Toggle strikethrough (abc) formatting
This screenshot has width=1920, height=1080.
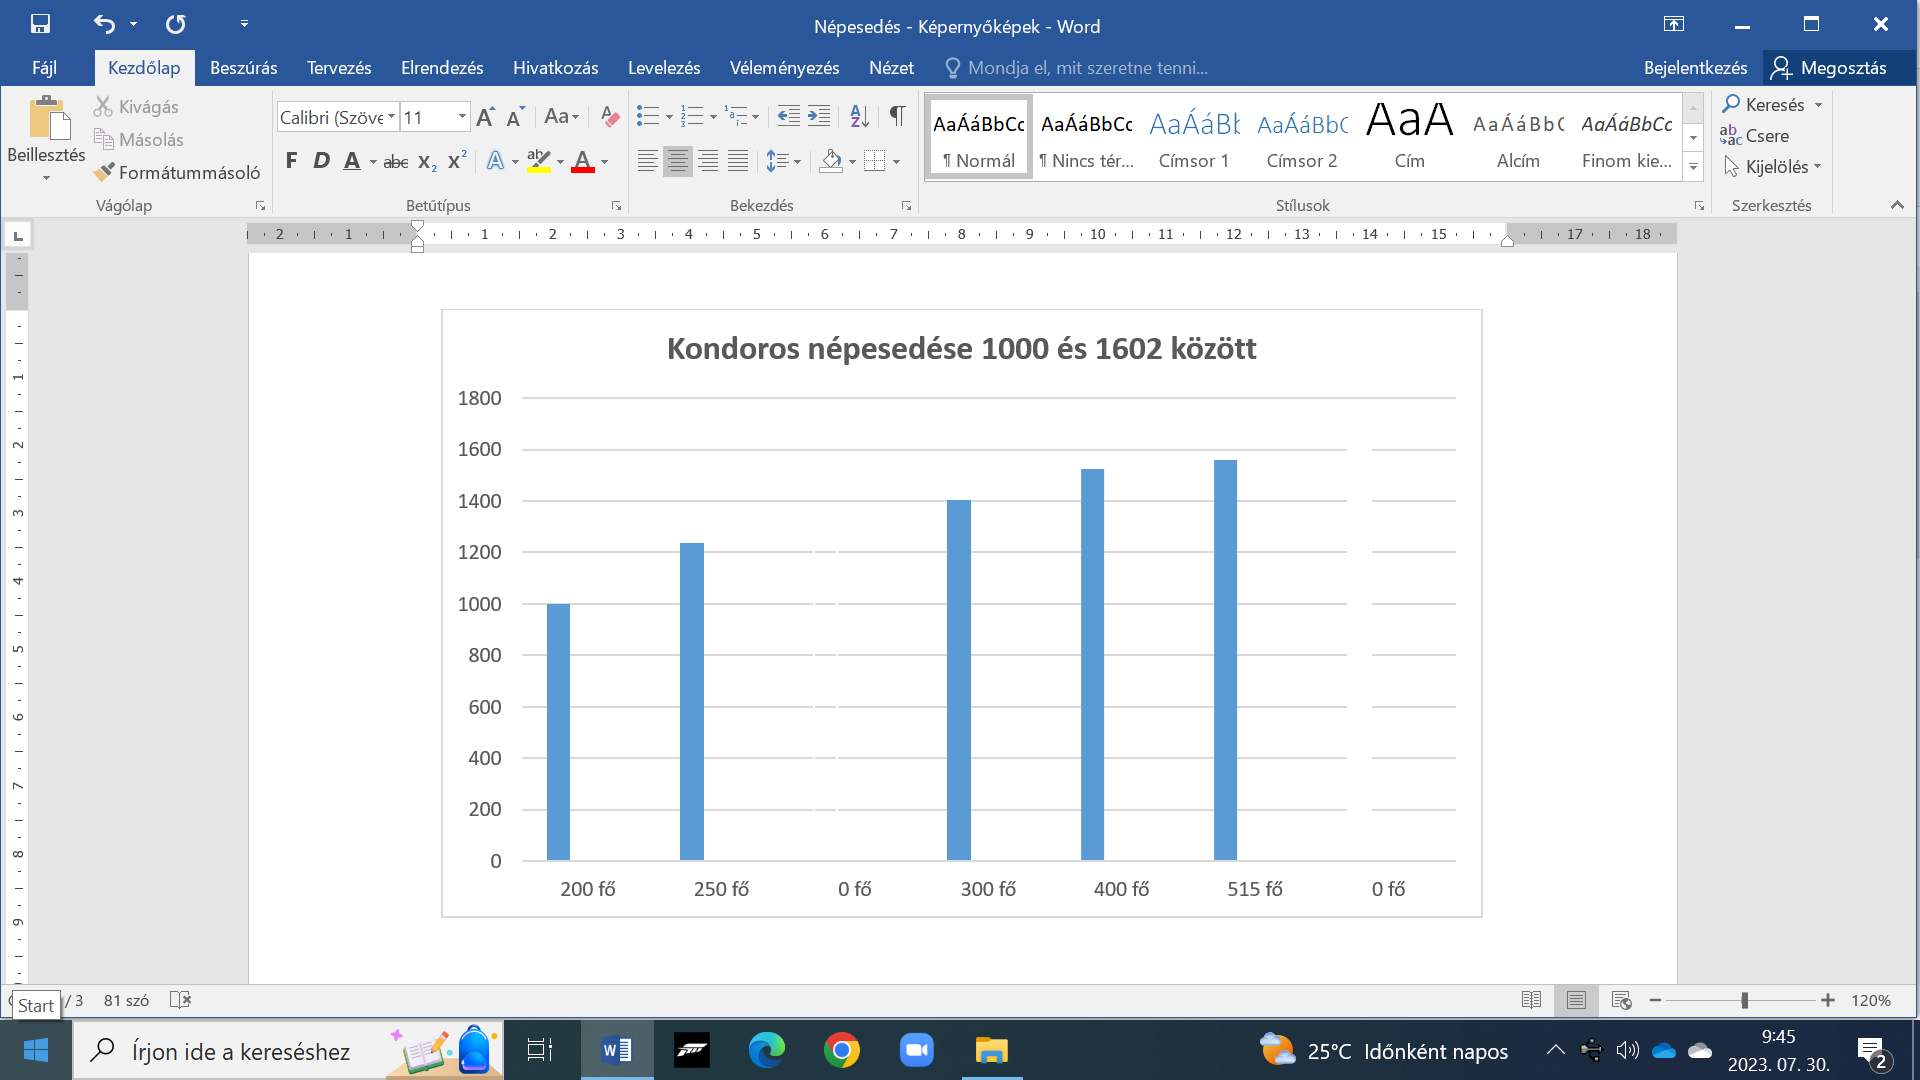coord(396,161)
